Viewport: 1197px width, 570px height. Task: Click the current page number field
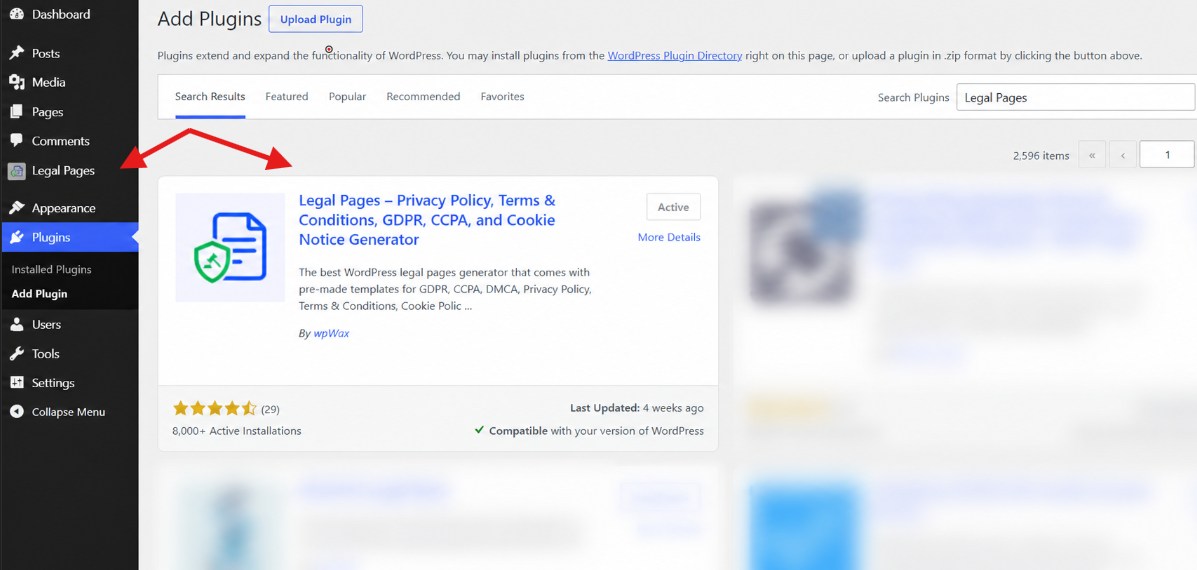point(1167,155)
